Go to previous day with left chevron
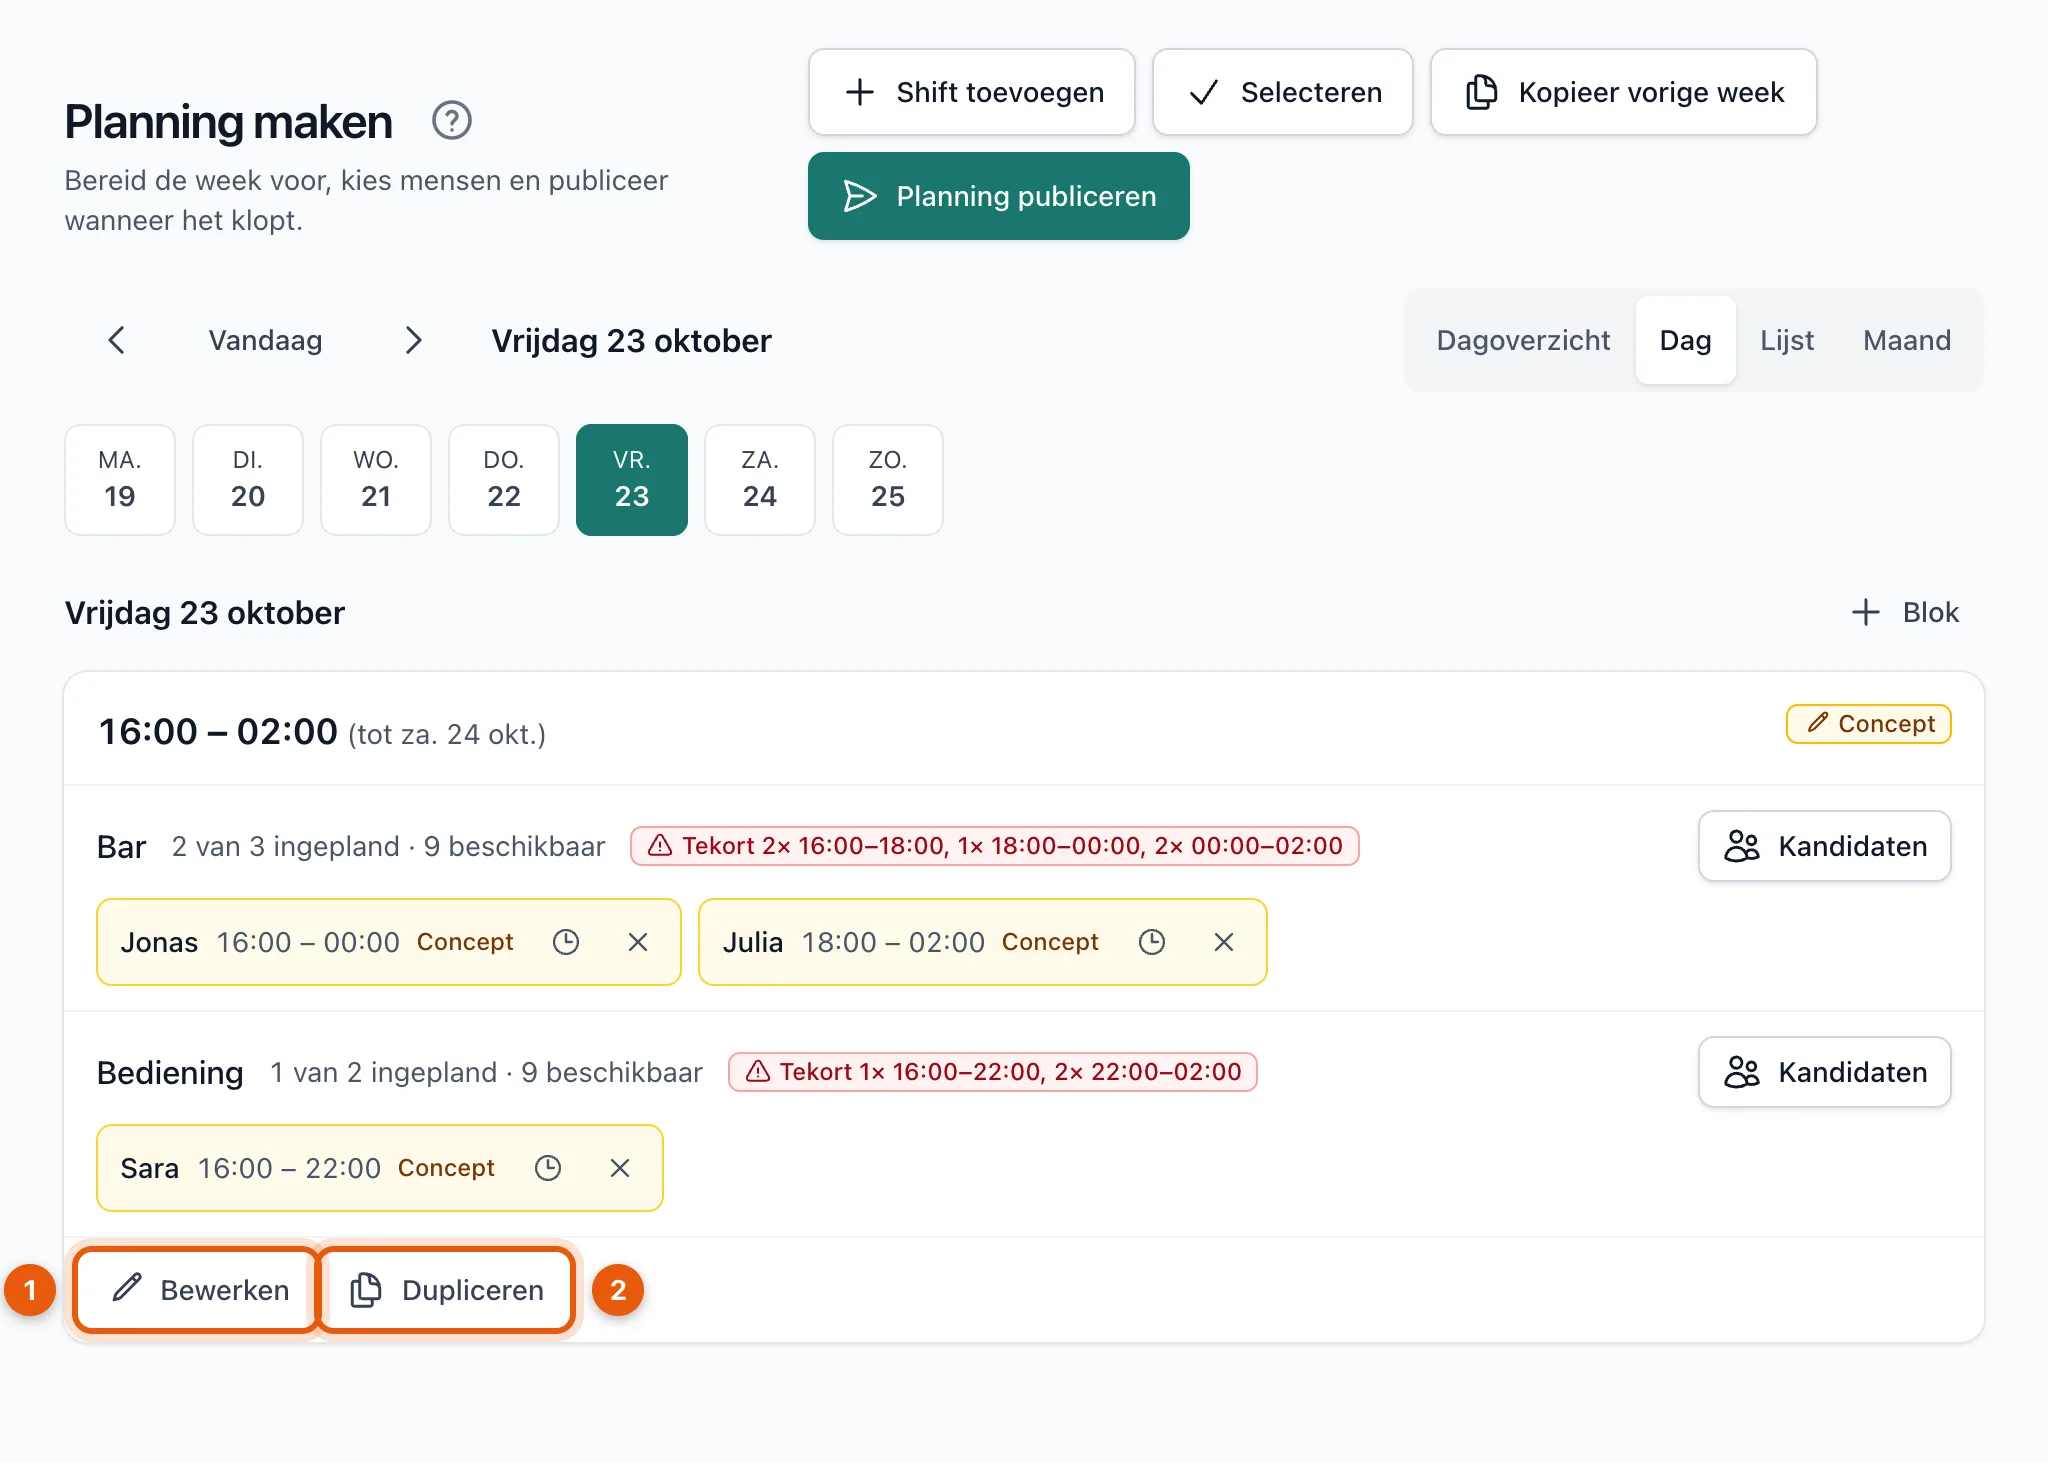The width and height of the screenshot is (2048, 1462). coord(116,340)
